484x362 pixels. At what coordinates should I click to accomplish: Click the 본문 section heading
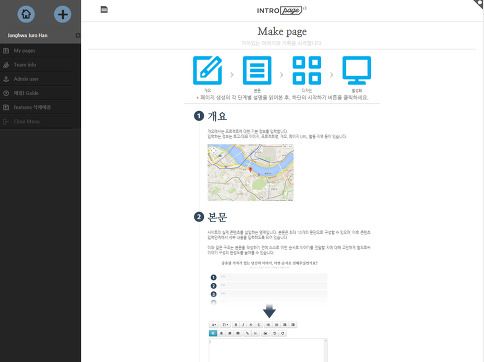pyautogui.click(x=217, y=217)
